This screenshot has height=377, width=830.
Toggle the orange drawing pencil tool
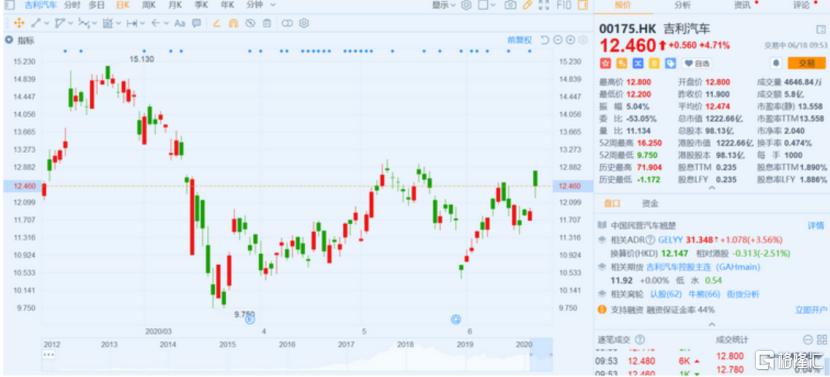527,5
